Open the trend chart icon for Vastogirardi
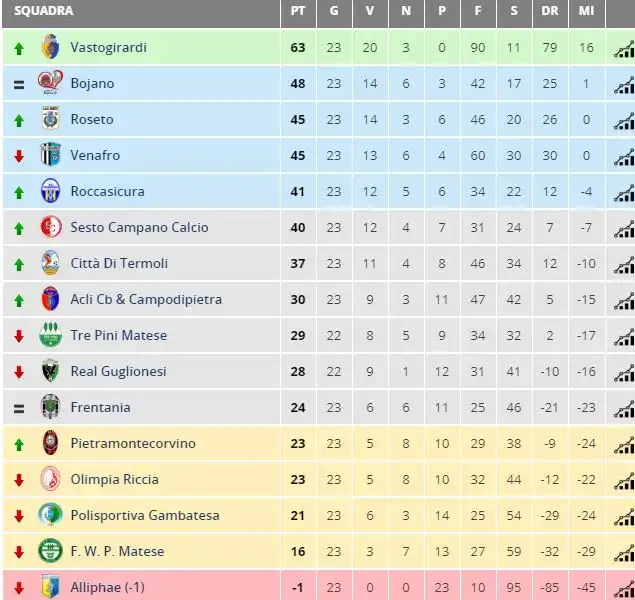The image size is (635, 600). tap(624, 49)
